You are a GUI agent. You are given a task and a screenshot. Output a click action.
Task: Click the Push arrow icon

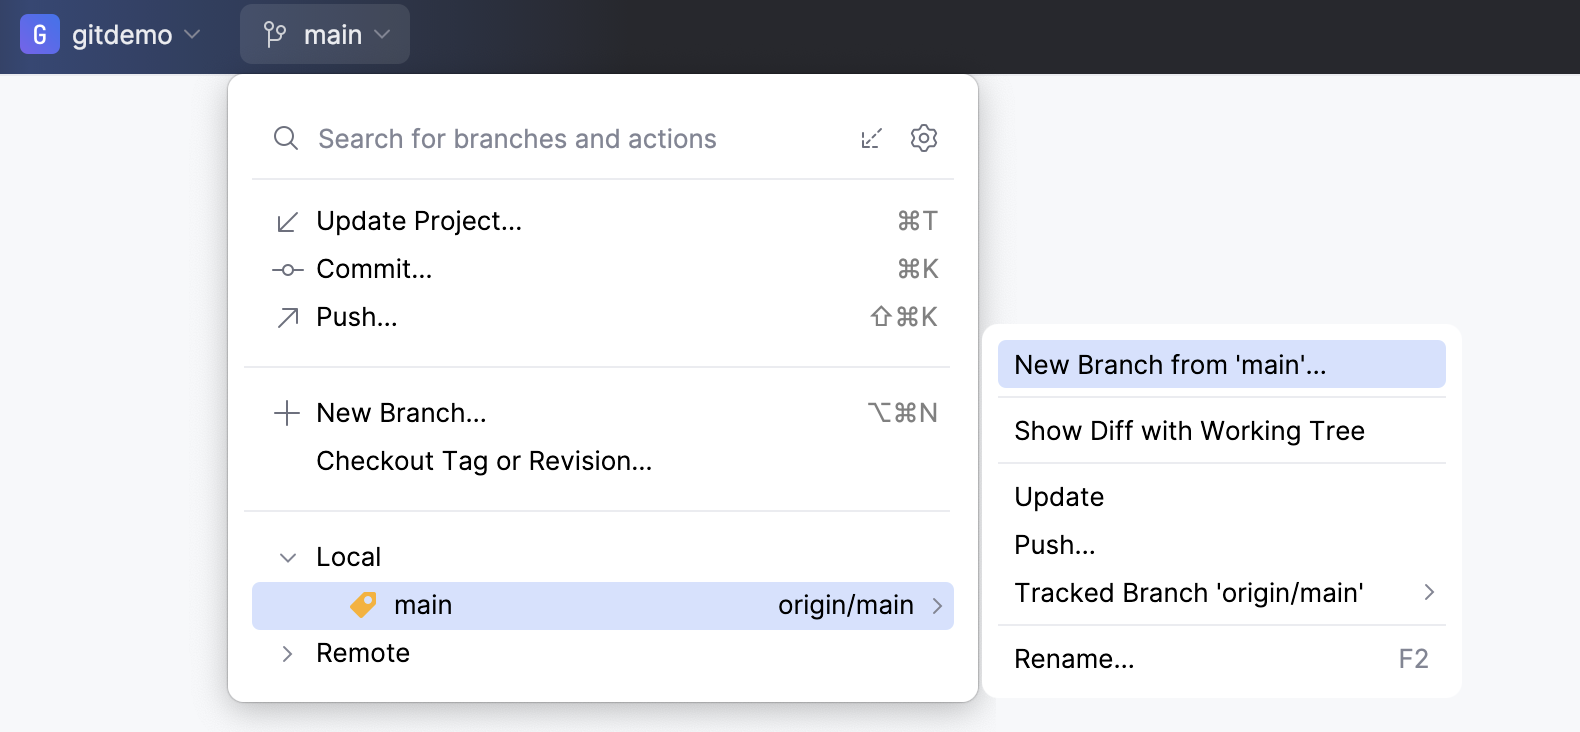[286, 317]
